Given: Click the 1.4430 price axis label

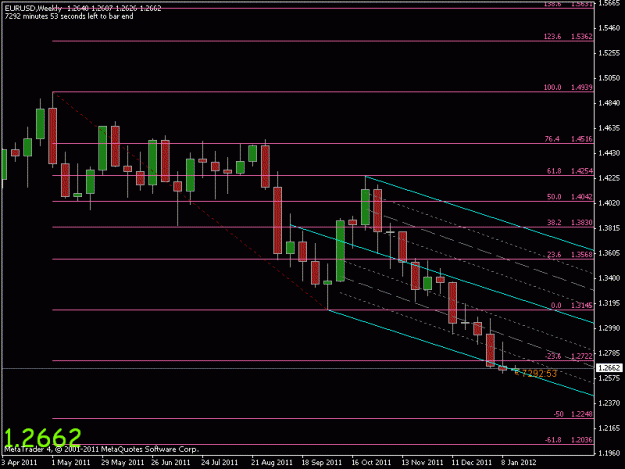Looking at the screenshot, I should click(x=609, y=153).
